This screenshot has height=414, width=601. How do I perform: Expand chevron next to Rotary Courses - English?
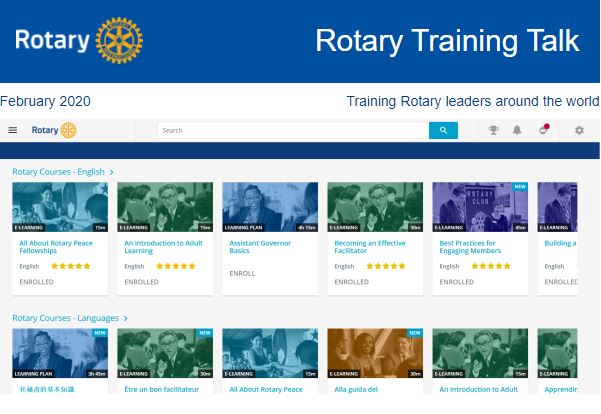pyautogui.click(x=112, y=172)
